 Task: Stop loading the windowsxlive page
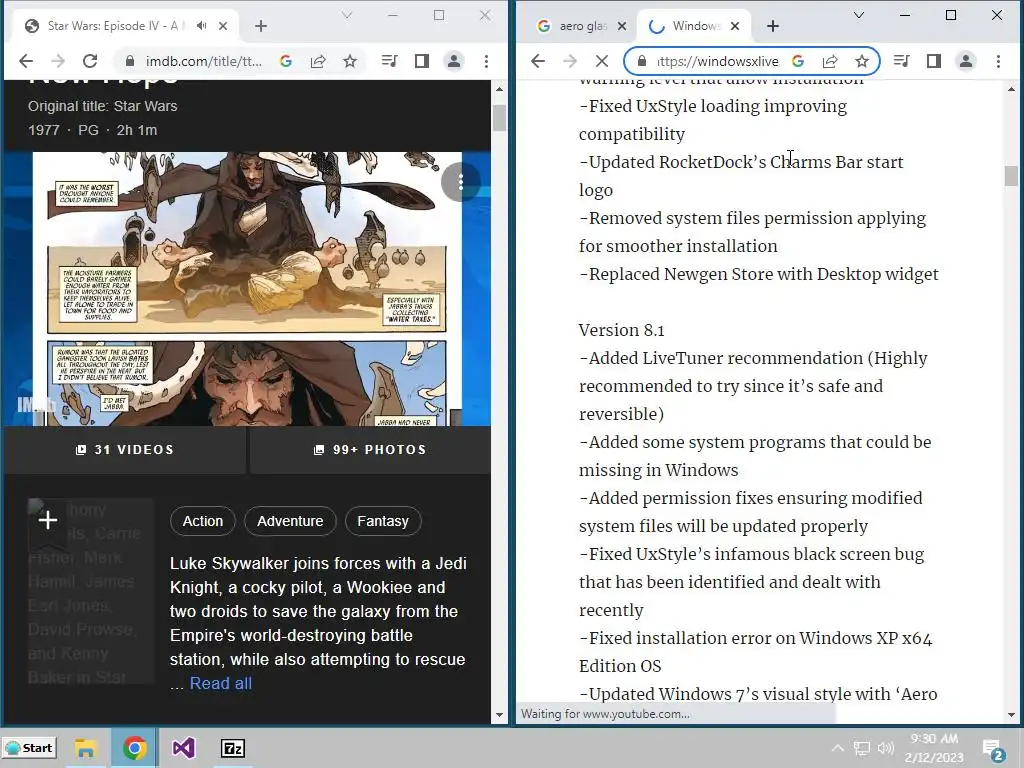(x=601, y=61)
